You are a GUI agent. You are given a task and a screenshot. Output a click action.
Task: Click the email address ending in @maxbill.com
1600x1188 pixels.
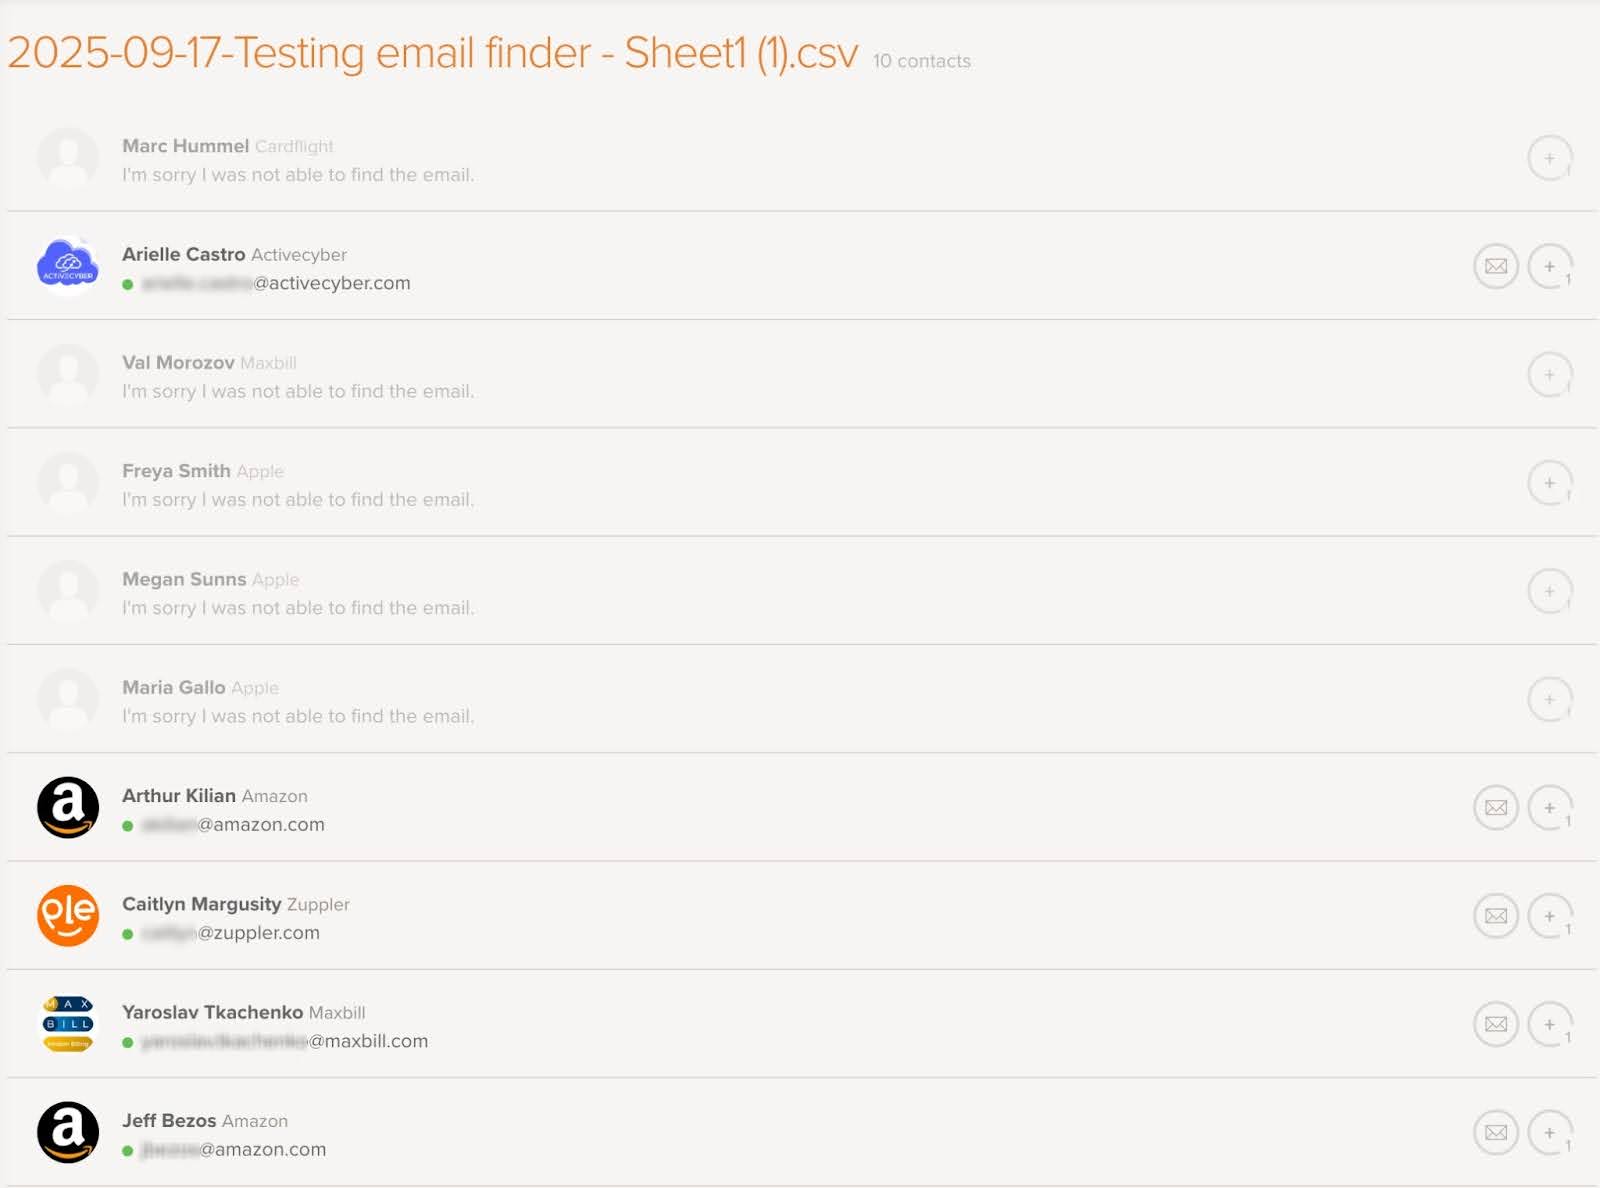coord(285,1041)
